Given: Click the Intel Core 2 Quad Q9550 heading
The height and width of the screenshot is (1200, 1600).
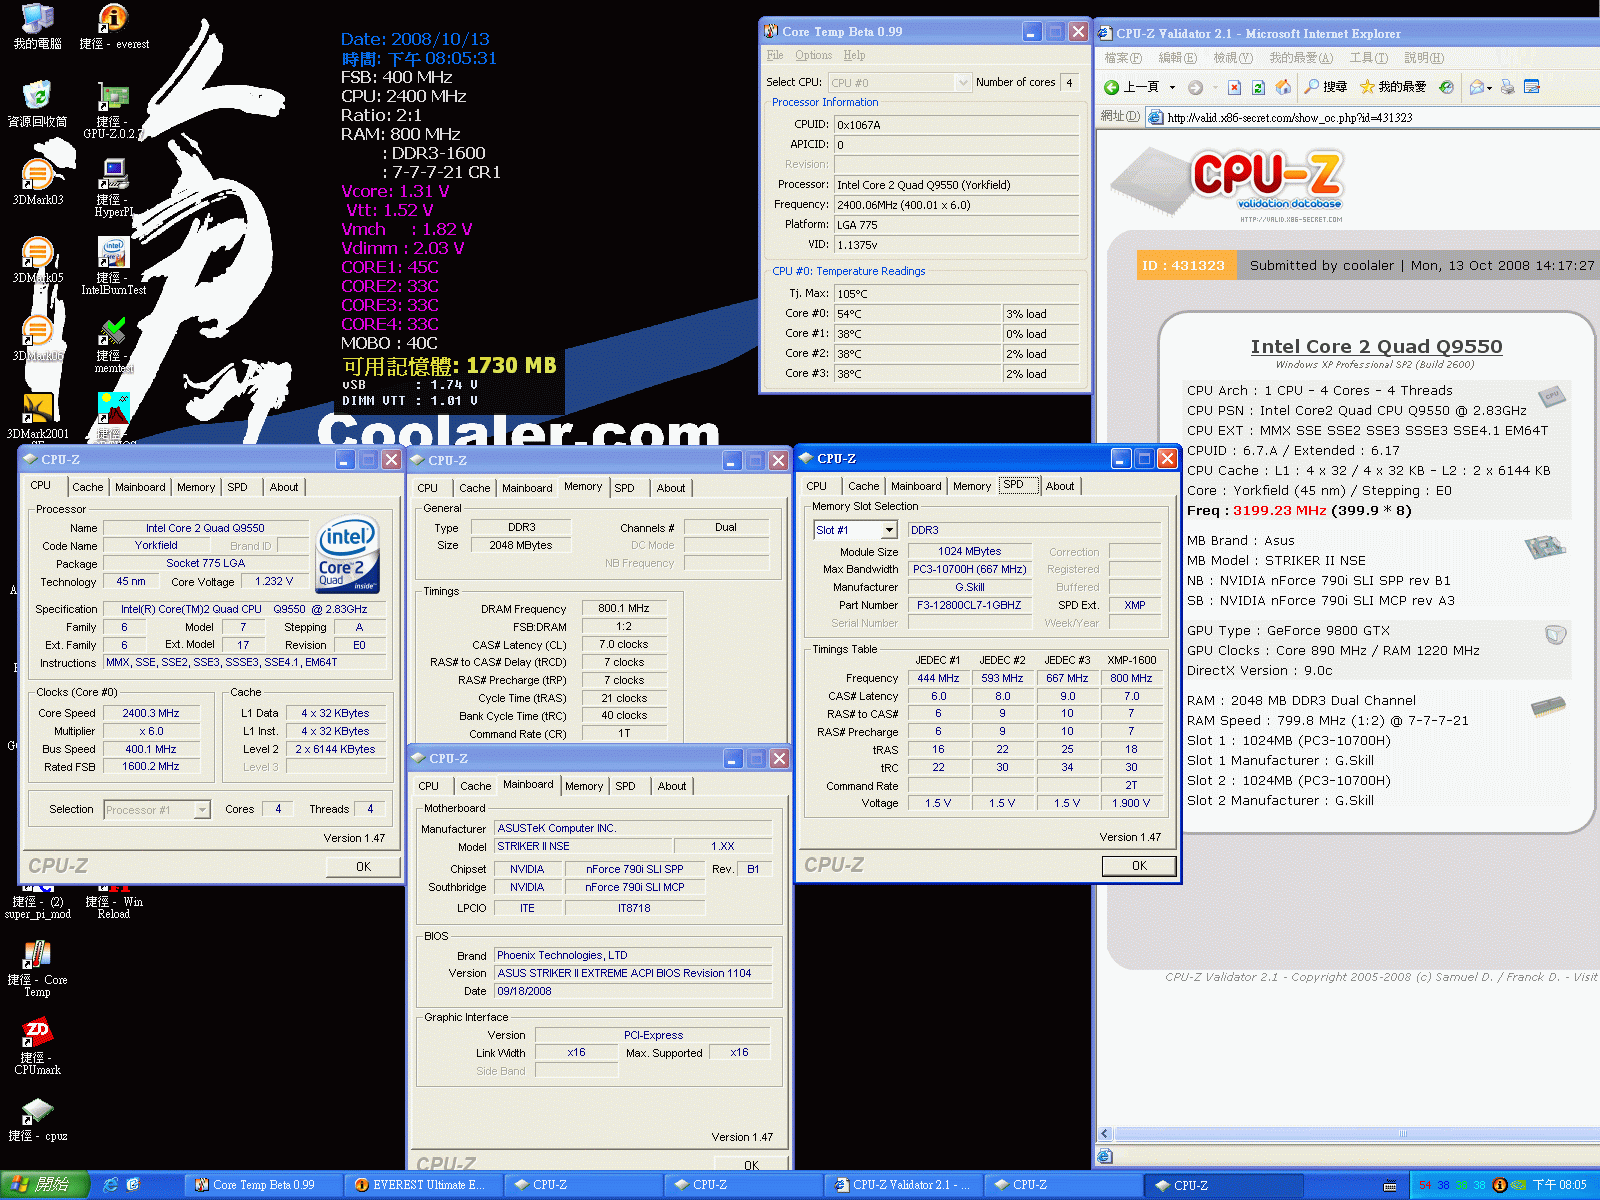Looking at the screenshot, I should click(x=1376, y=346).
